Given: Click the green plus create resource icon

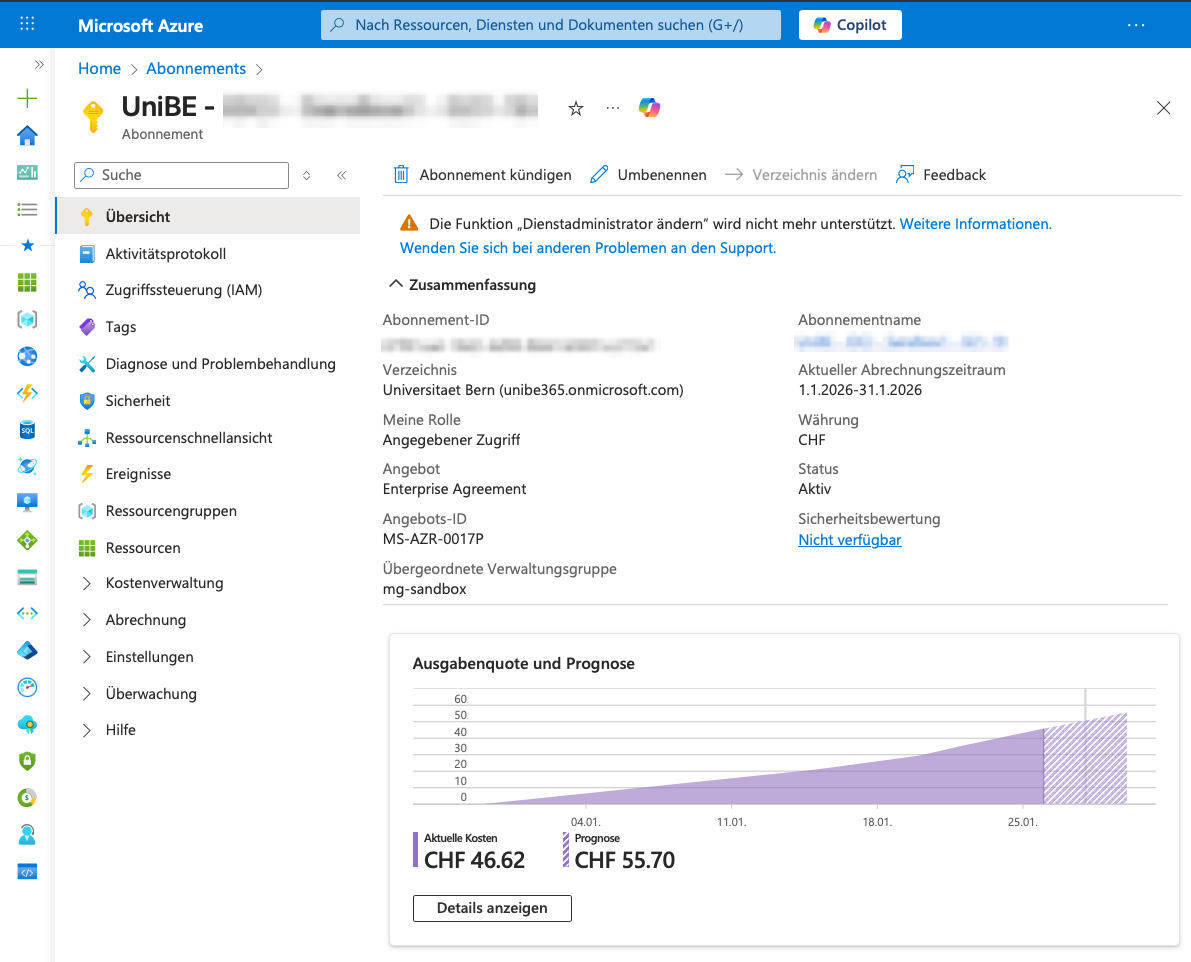Looking at the screenshot, I should (27, 98).
